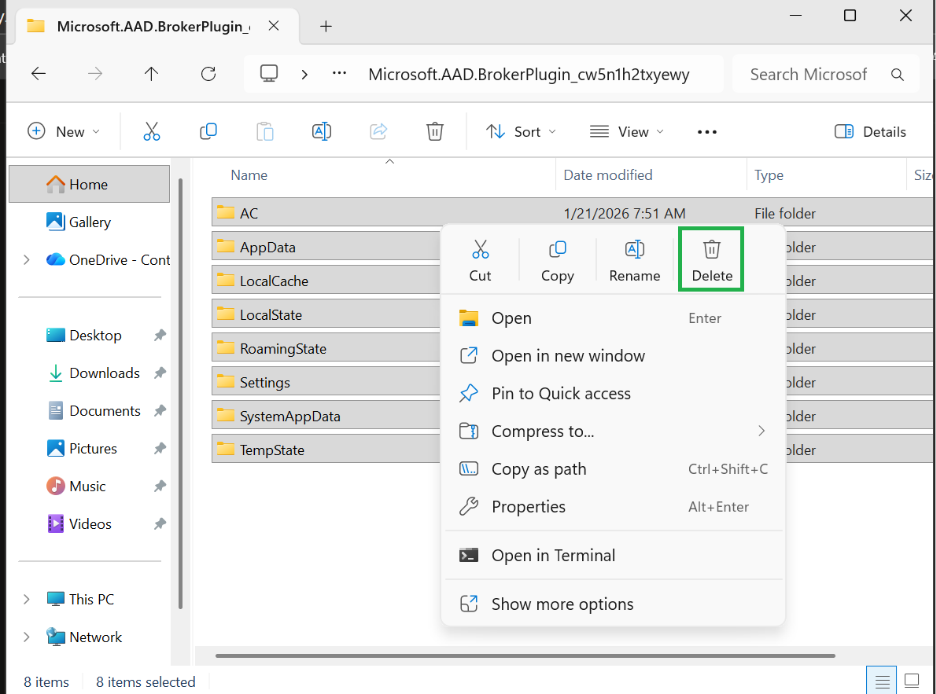
Task: Switch to the details list view icon
Action: coord(882,681)
